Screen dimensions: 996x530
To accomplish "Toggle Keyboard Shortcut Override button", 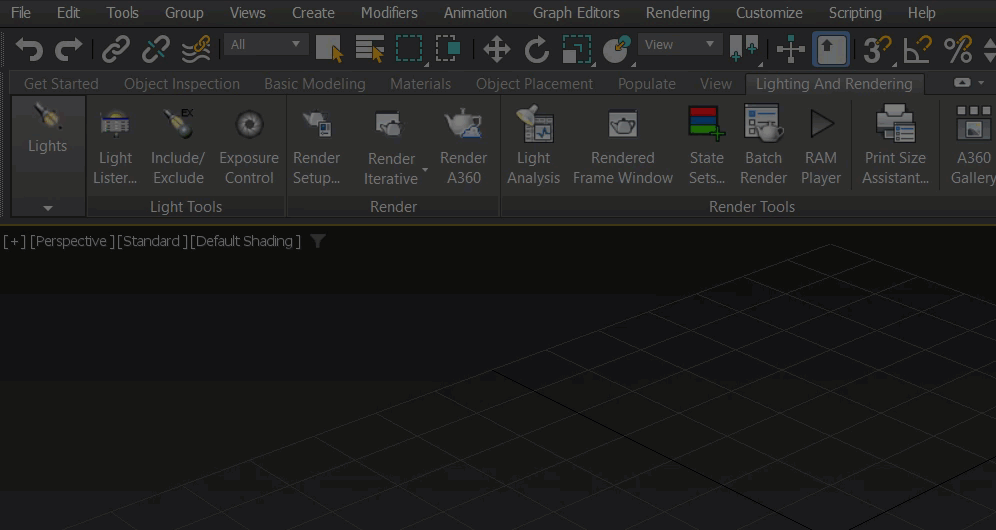I will coord(831,49).
